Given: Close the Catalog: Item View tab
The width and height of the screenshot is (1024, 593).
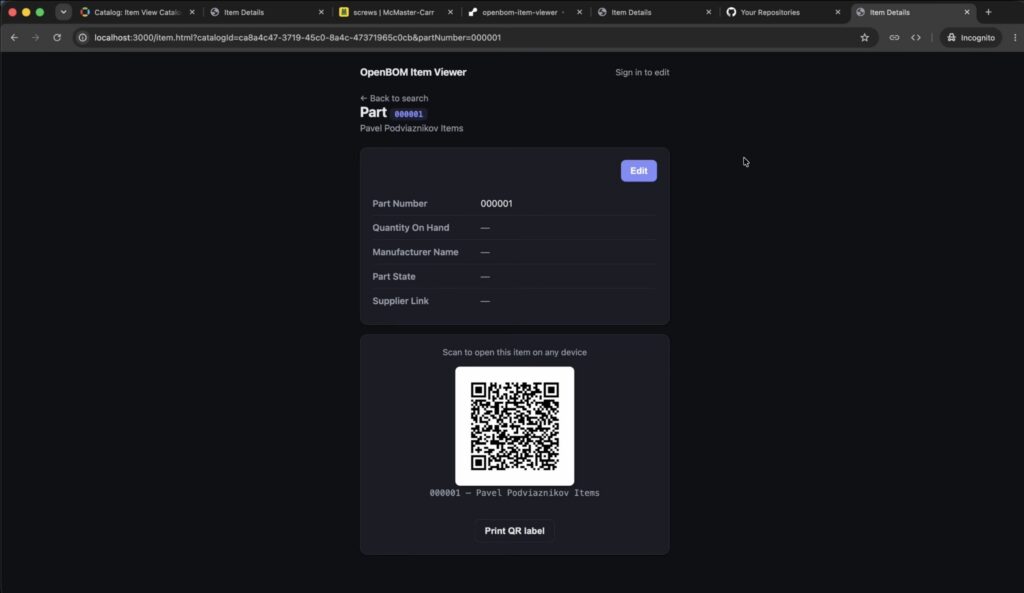Looking at the screenshot, I should tap(192, 12).
